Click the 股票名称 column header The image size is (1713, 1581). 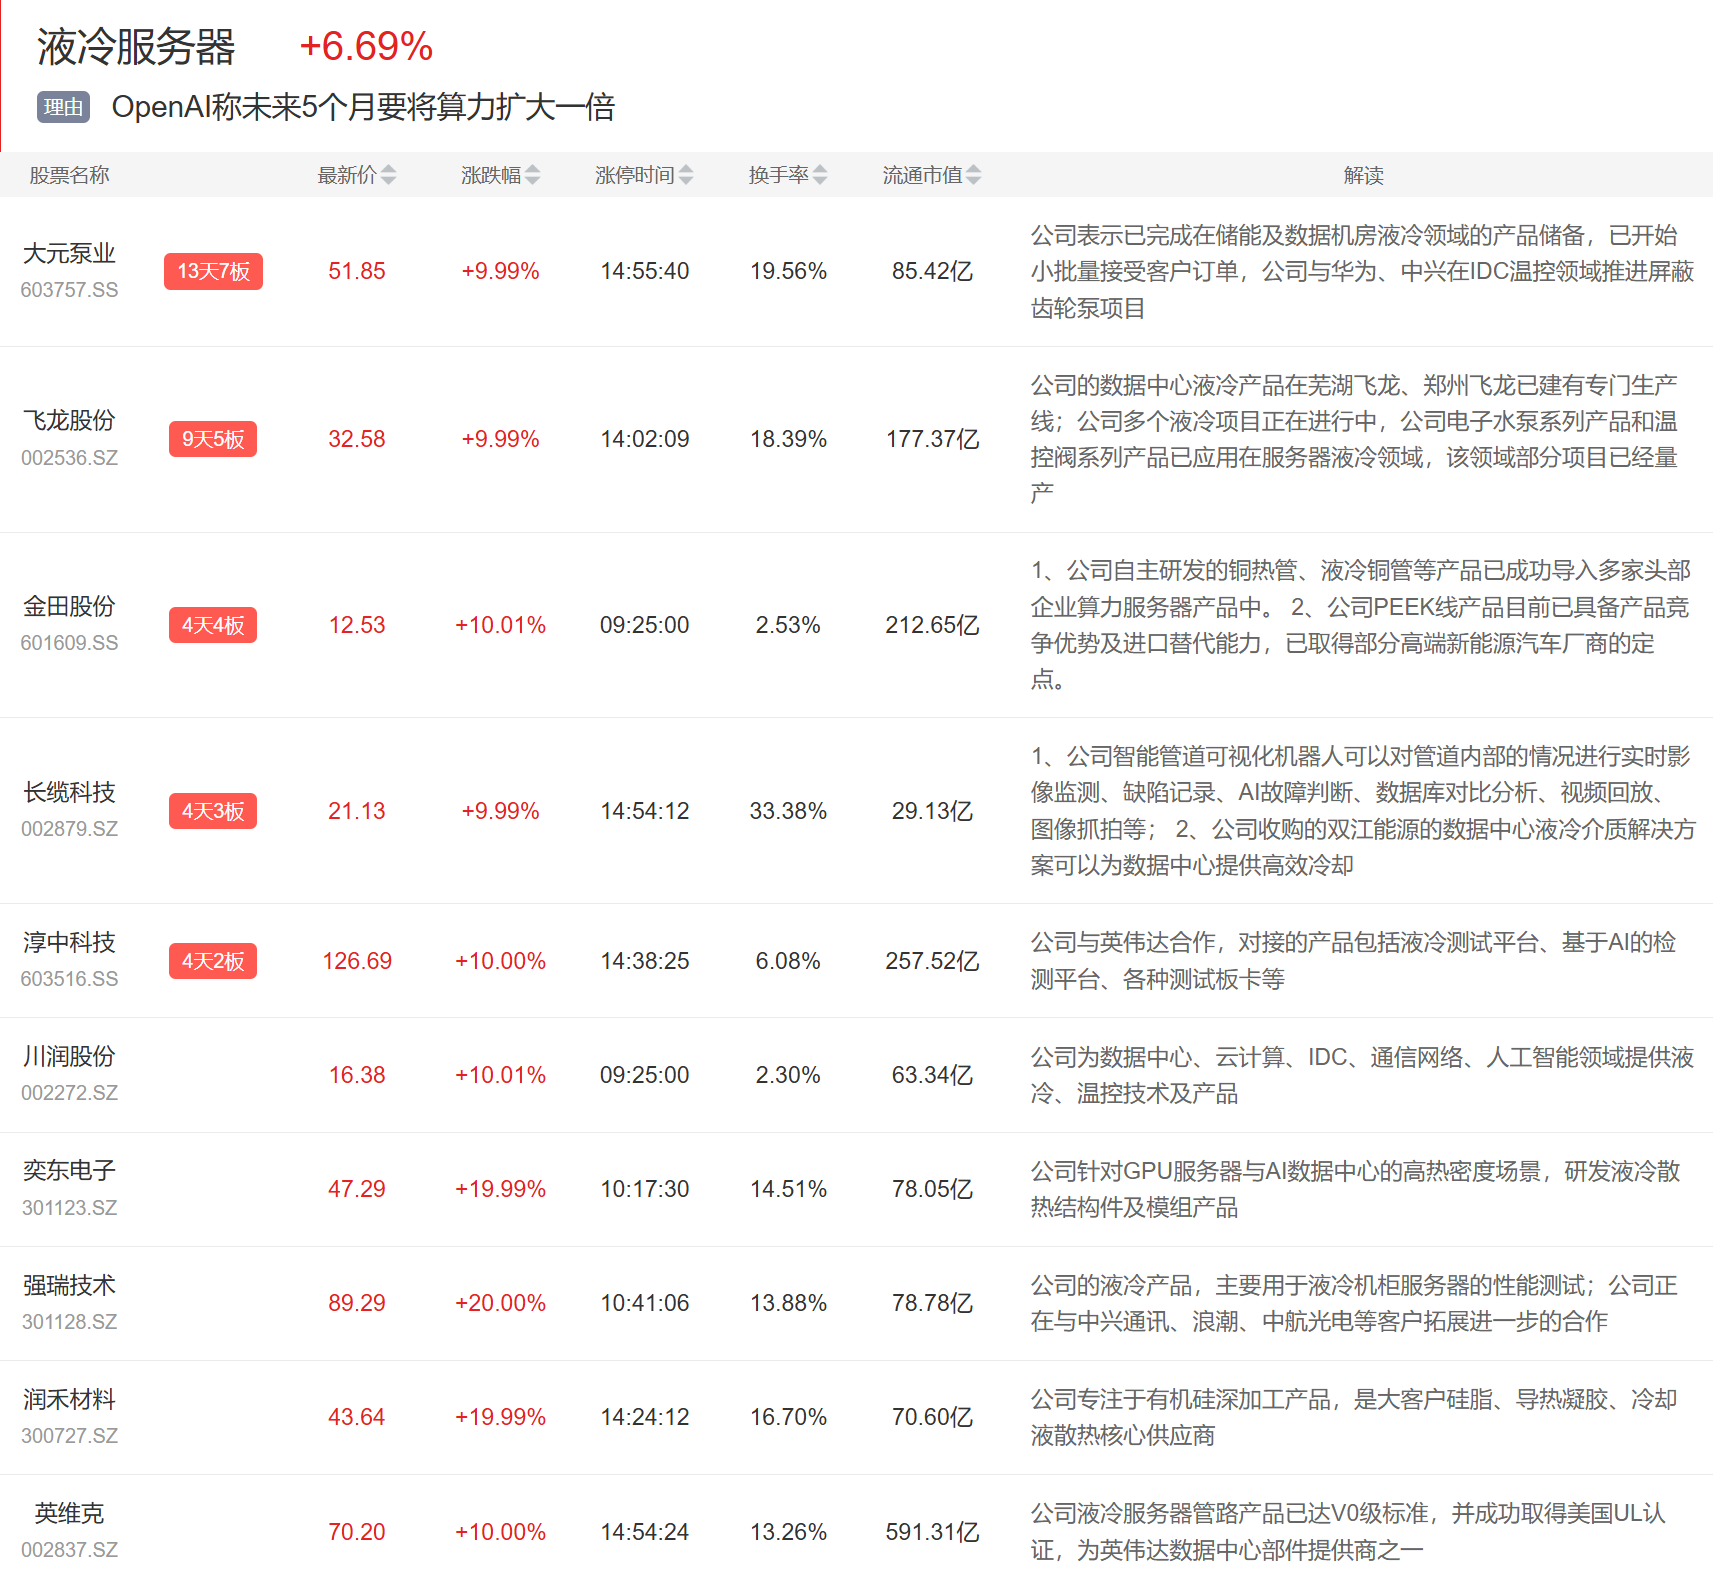tap(69, 175)
